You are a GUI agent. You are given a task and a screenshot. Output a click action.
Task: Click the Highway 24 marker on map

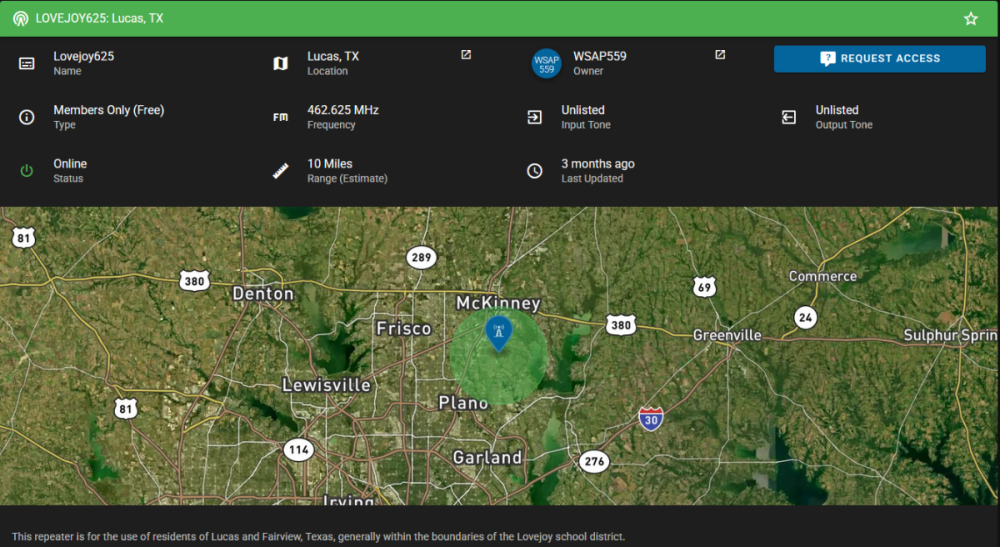pos(805,317)
